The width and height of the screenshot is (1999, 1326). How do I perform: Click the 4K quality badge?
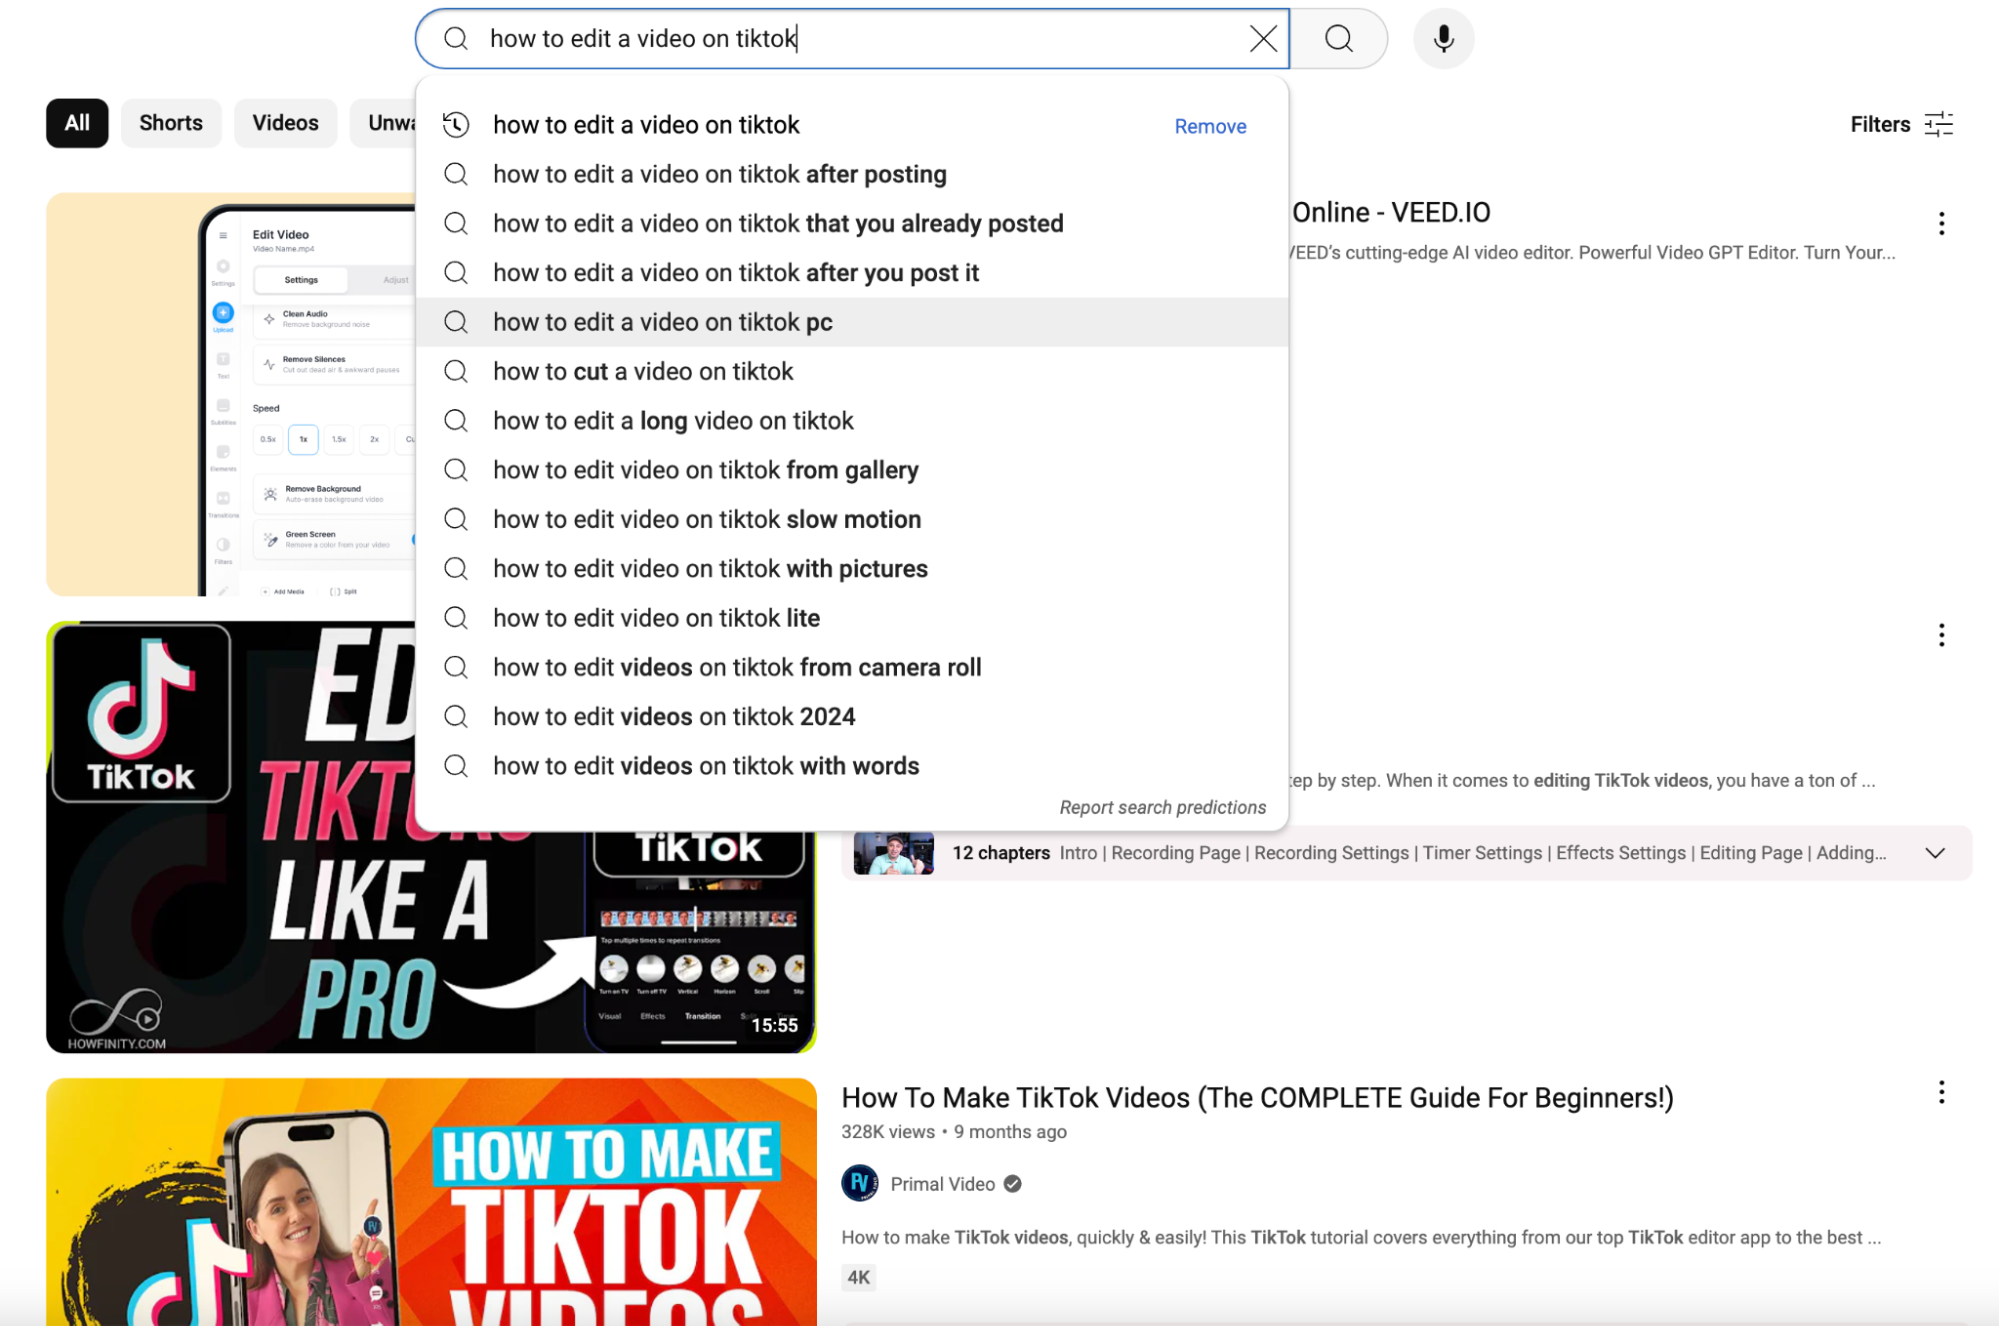point(858,1277)
